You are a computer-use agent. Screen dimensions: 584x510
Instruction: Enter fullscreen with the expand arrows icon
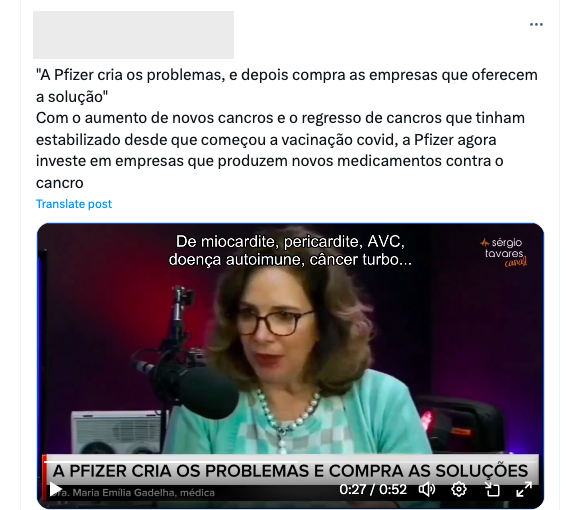click(x=524, y=489)
